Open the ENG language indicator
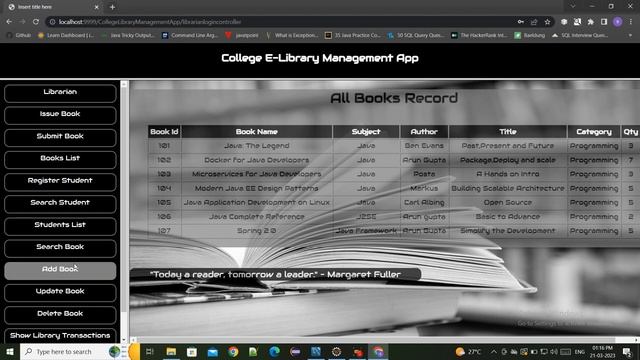640x360 pixels. (580, 351)
